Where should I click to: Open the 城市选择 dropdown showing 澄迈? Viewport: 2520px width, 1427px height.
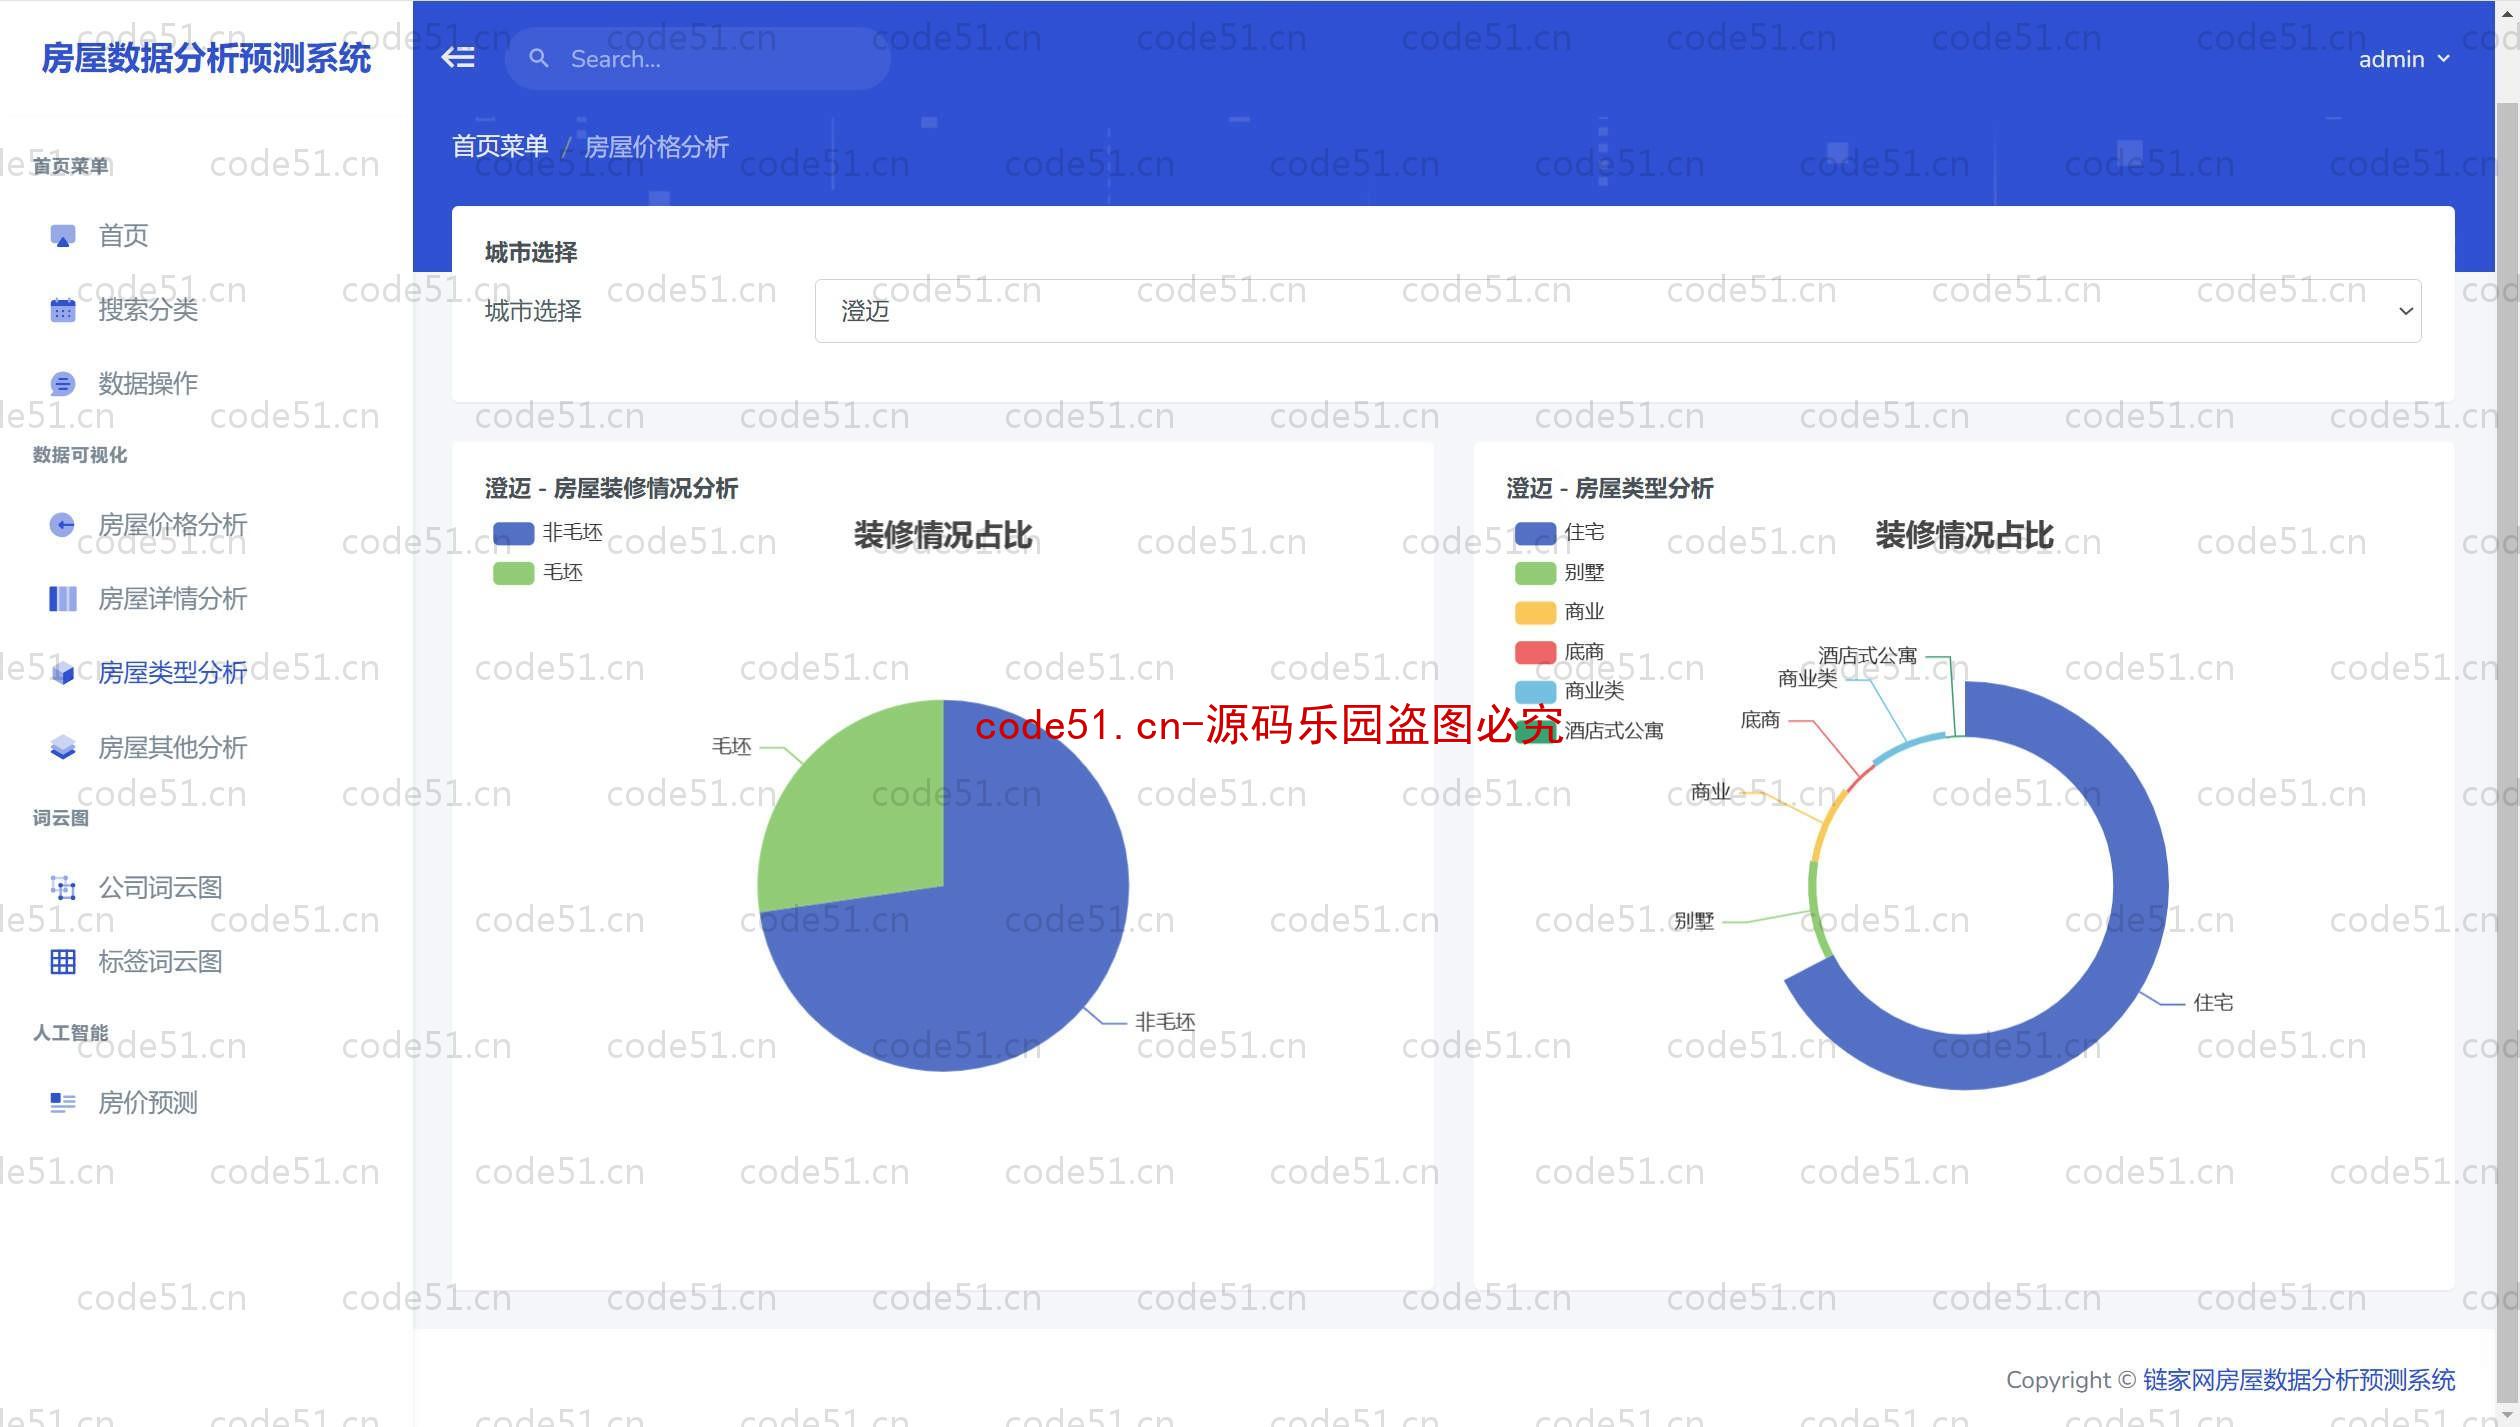coord(1617,311)
